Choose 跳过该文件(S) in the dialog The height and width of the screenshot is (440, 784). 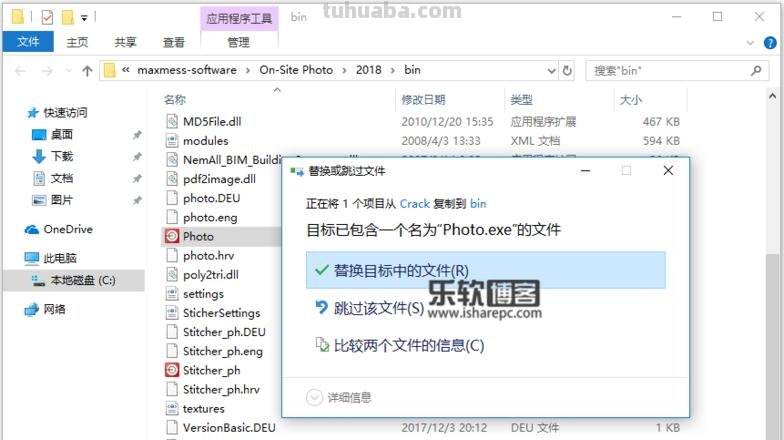coord(379,308)
